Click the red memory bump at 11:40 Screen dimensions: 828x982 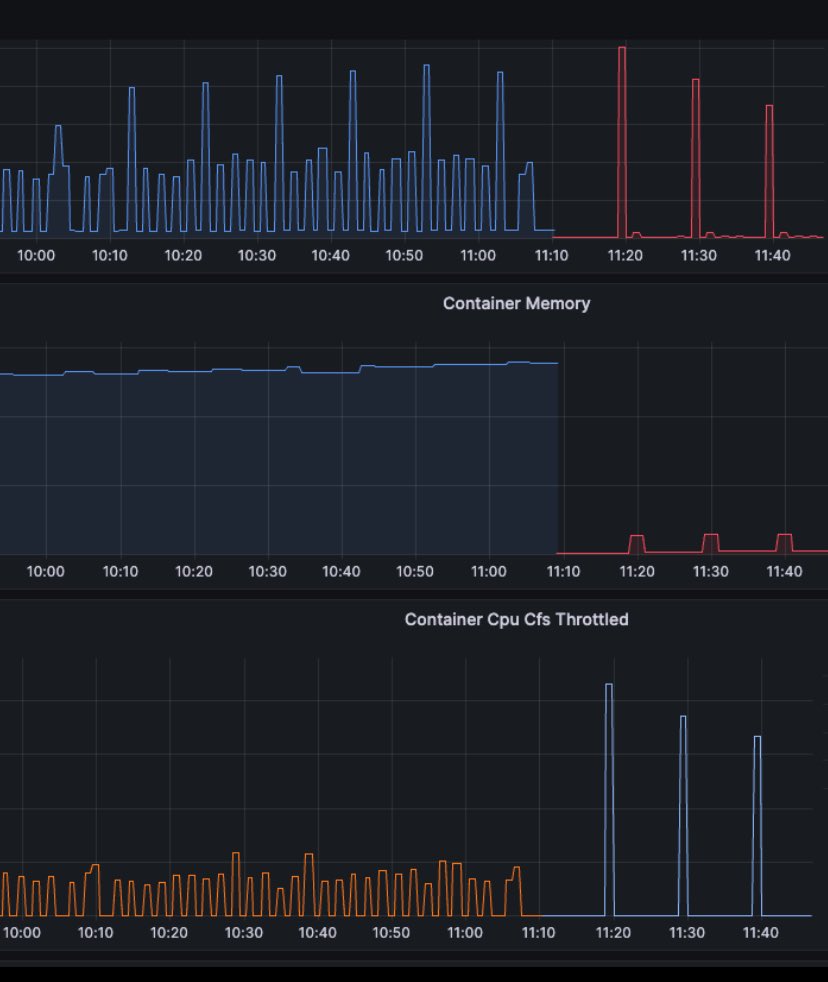tap(784, 543)
